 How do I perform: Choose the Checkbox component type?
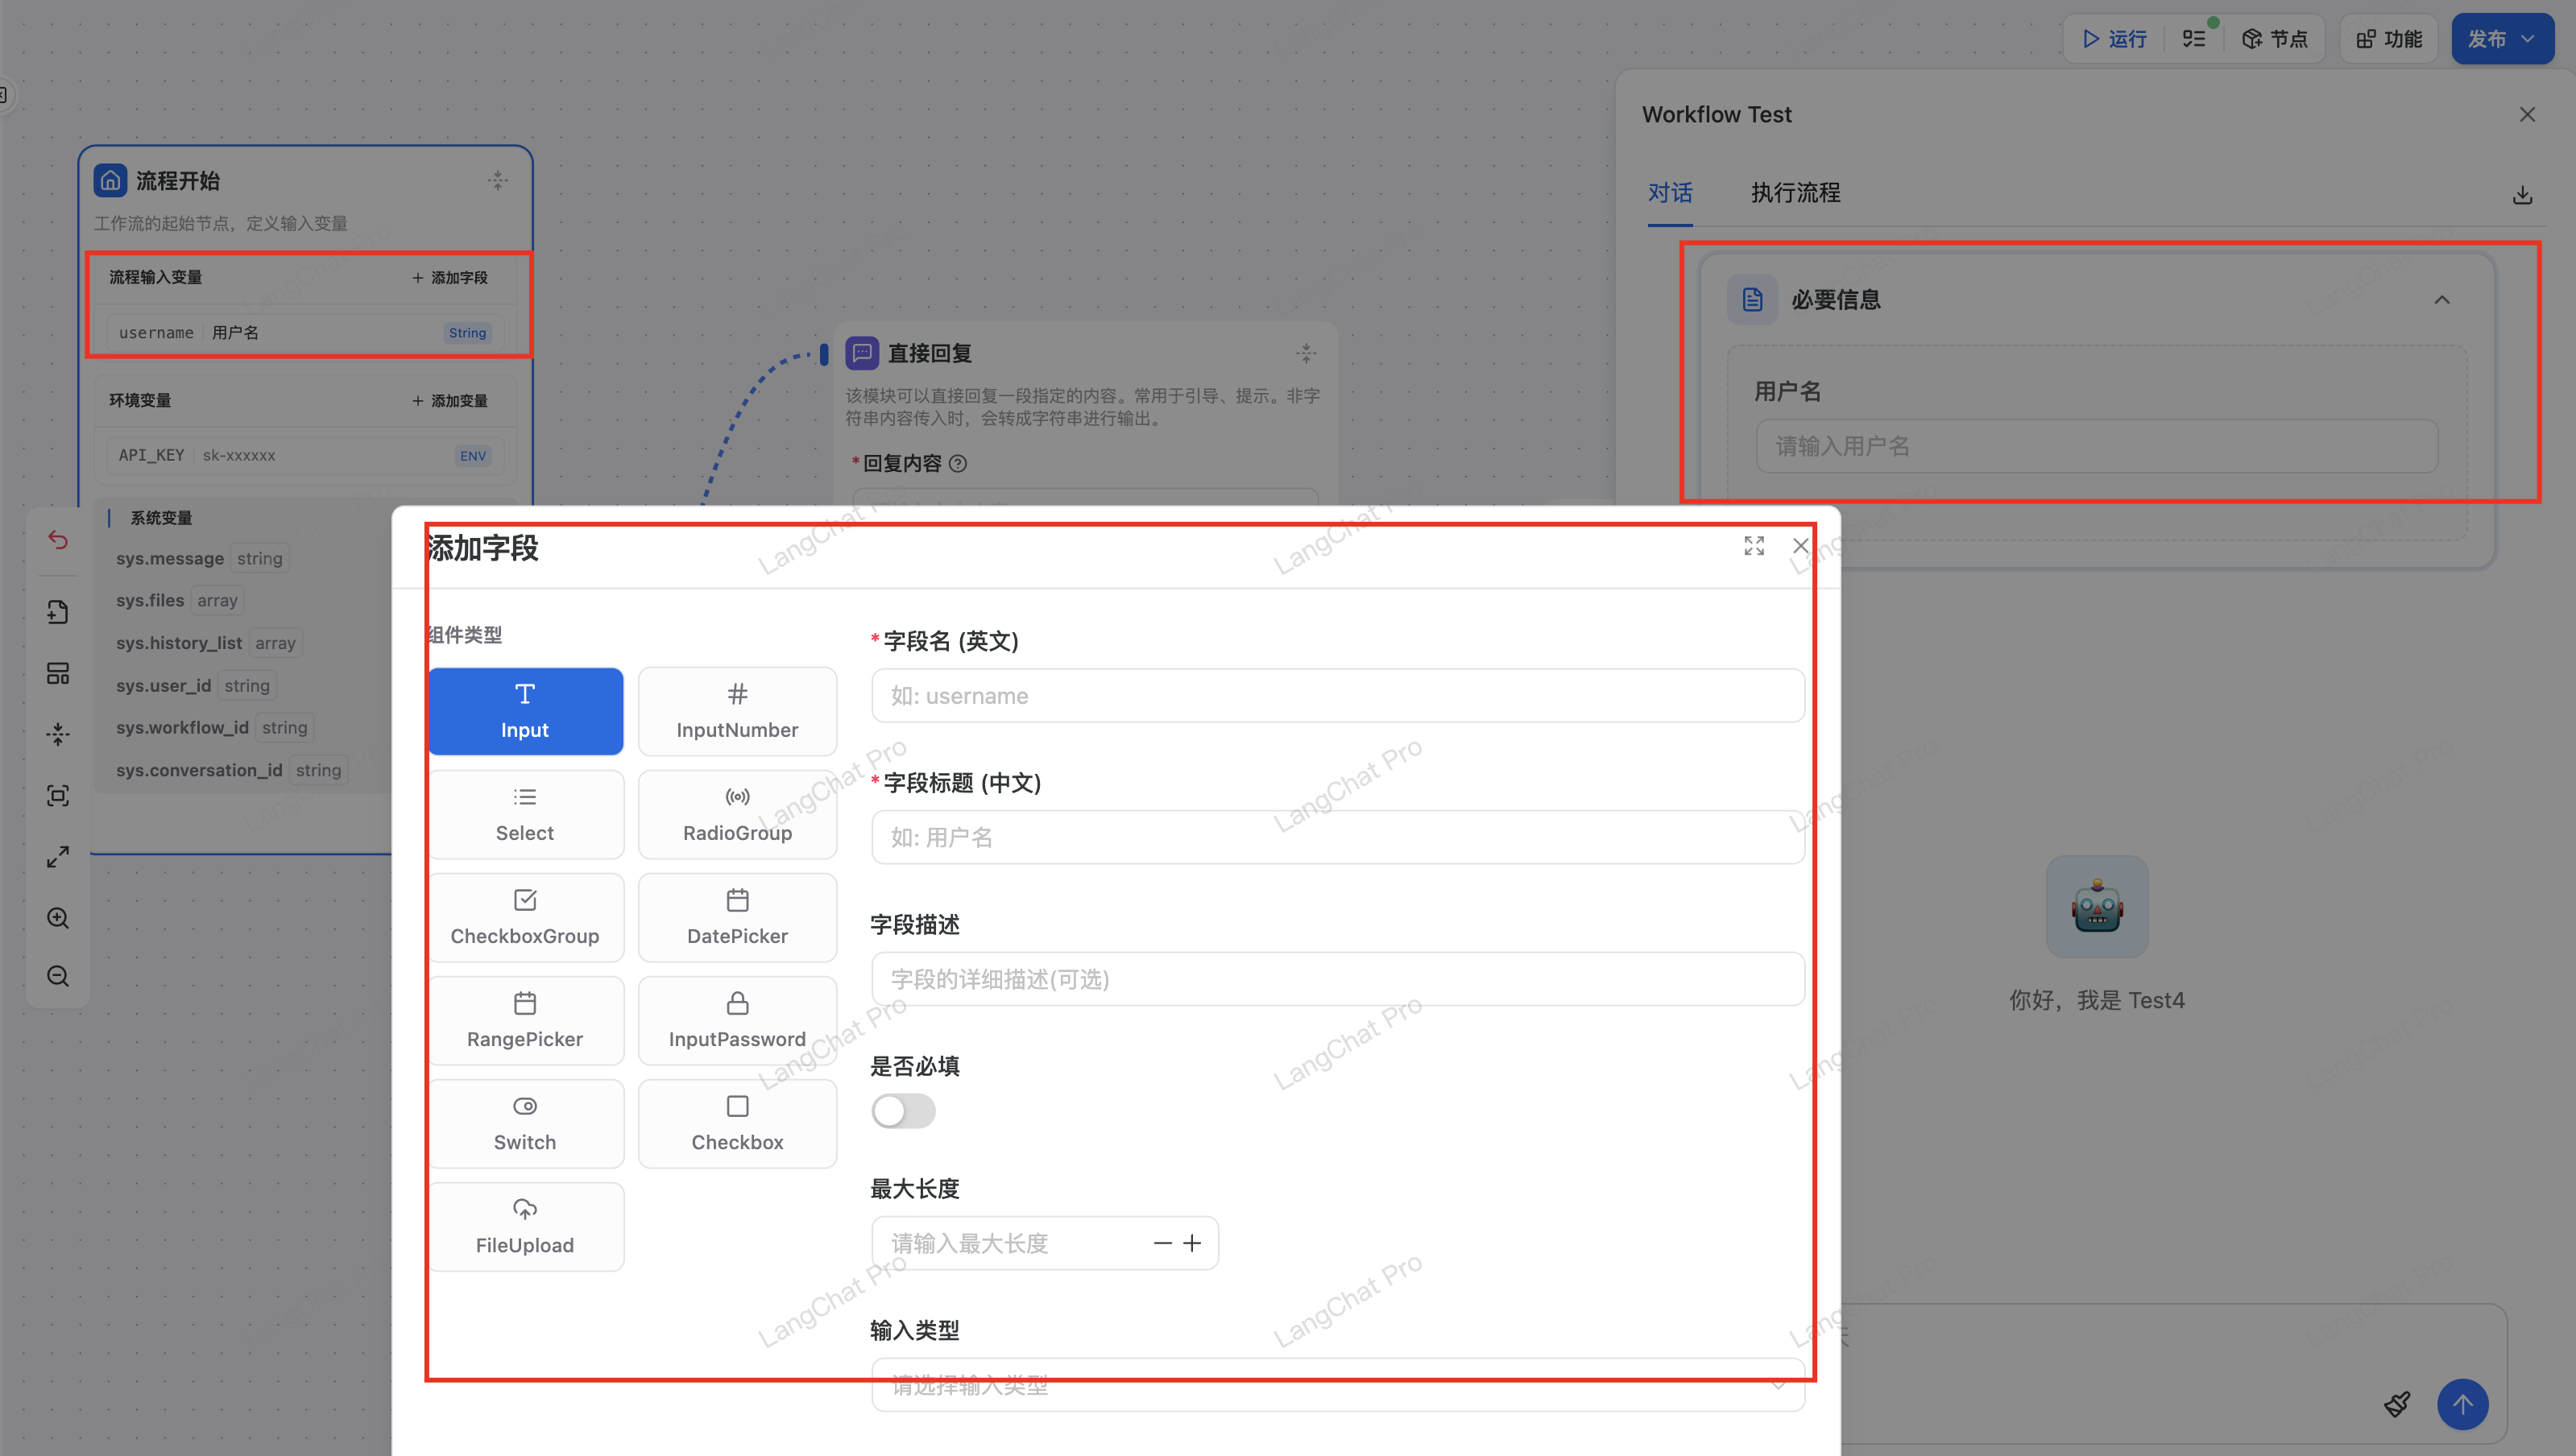(x=737, y=1123)
